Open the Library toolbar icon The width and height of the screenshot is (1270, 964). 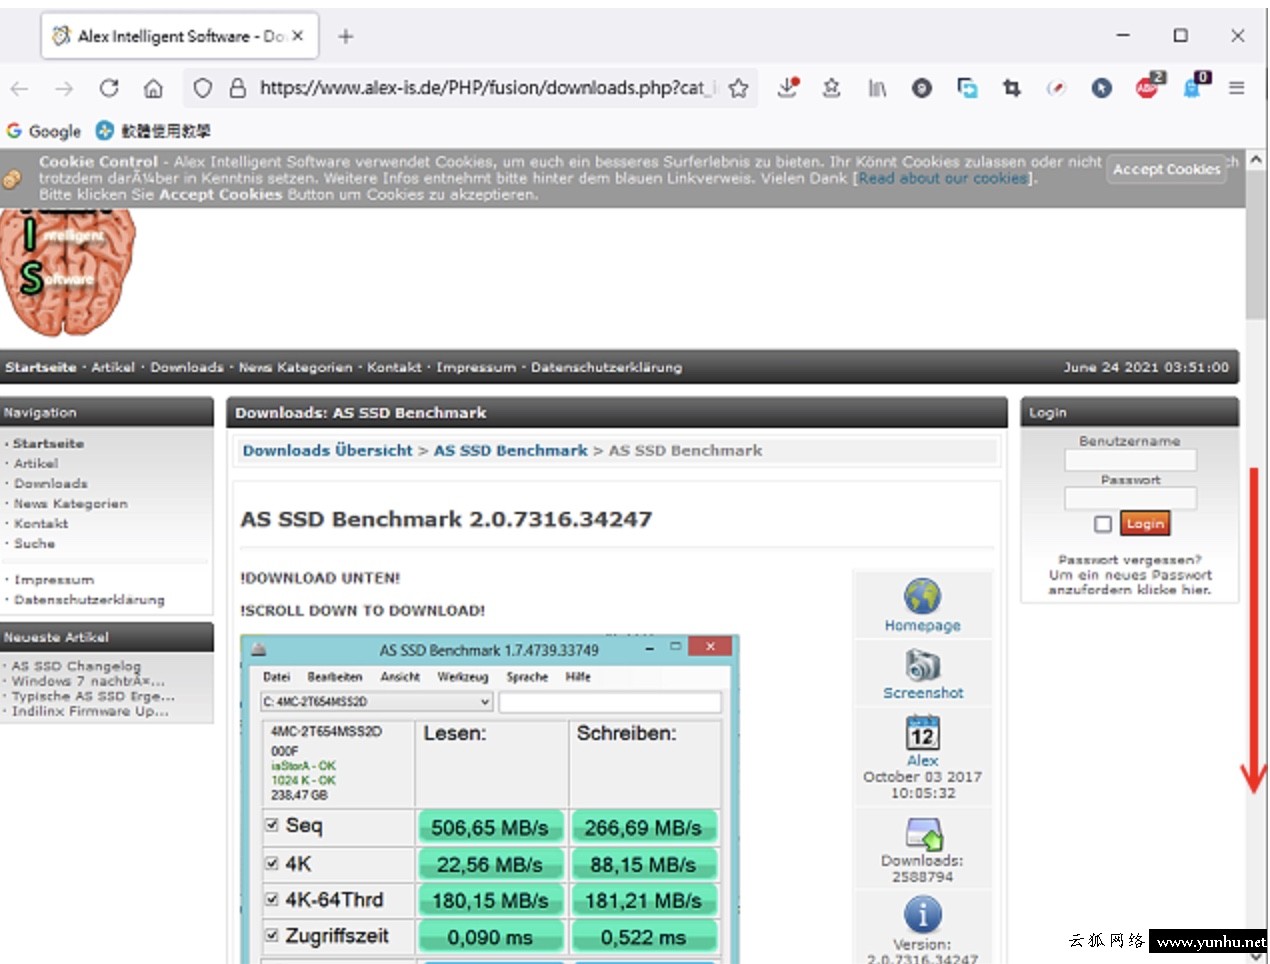pos(877,88)
